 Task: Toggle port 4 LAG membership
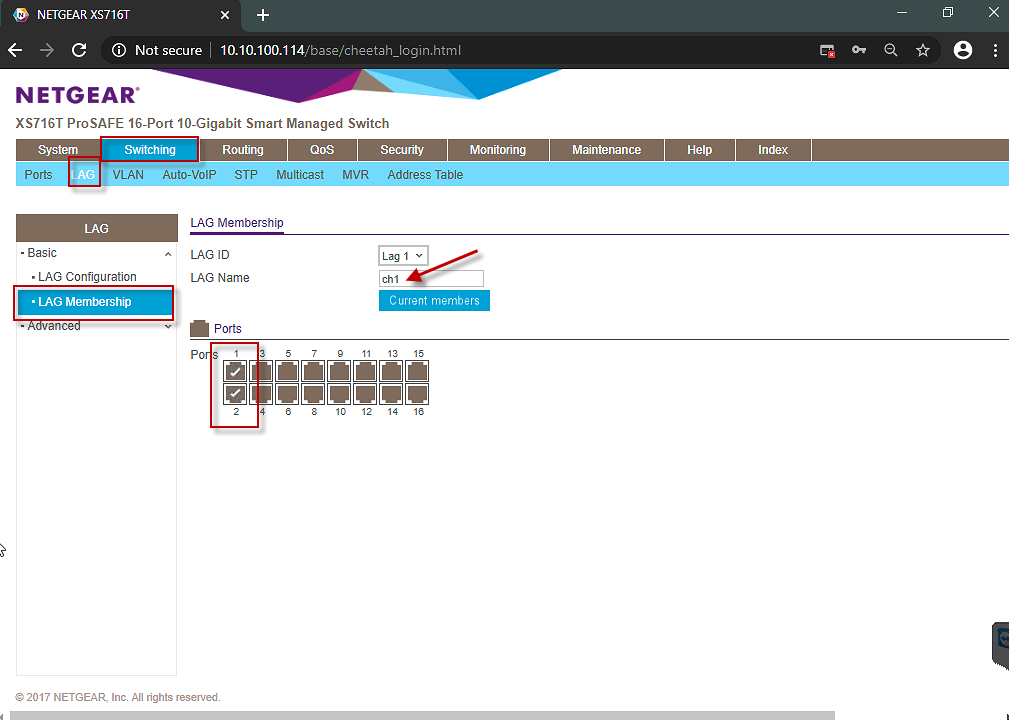coord(261,394)
